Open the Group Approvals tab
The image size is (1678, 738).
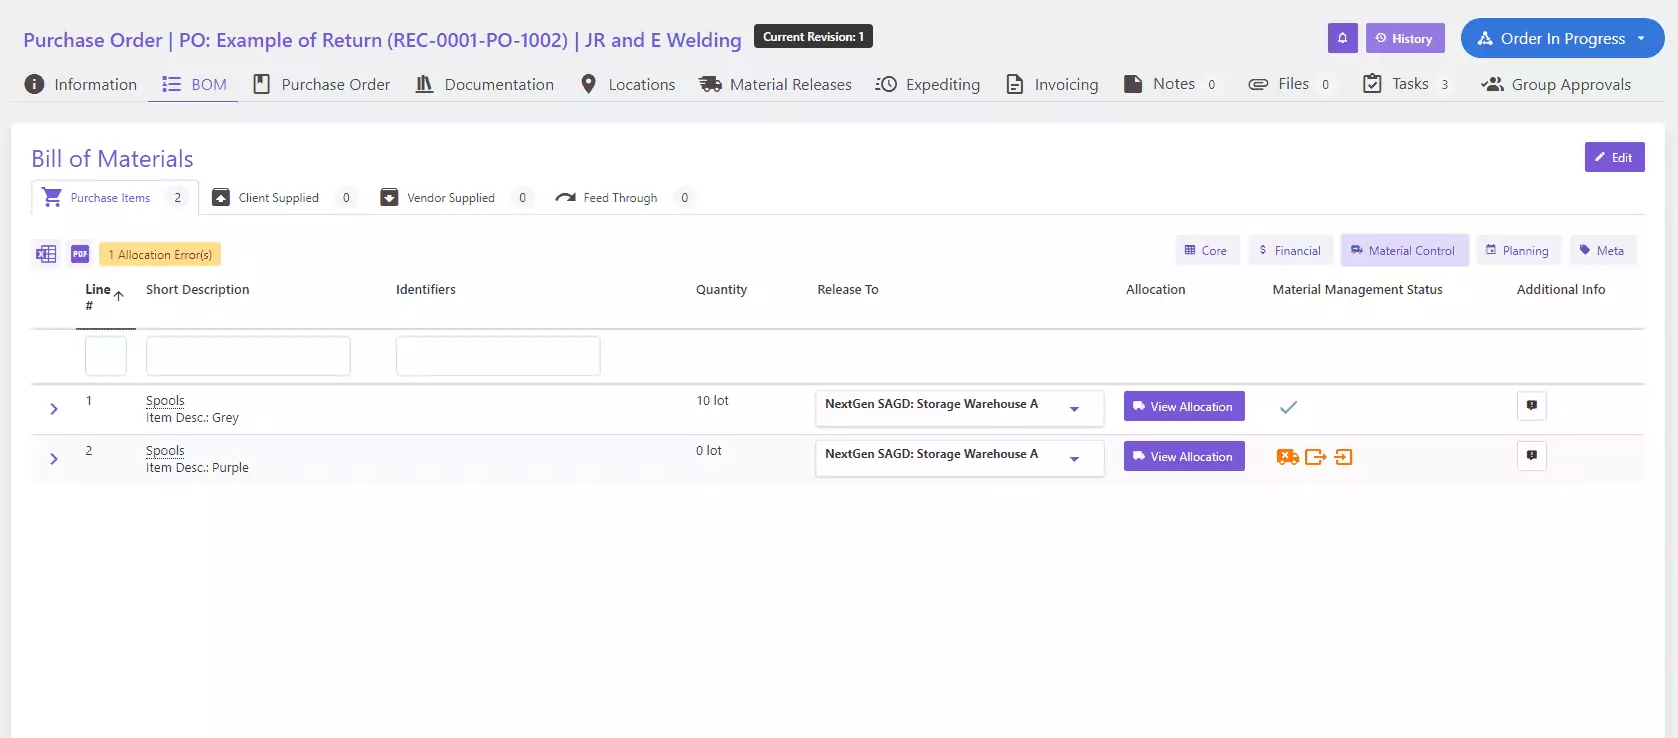coord(1556,84)
